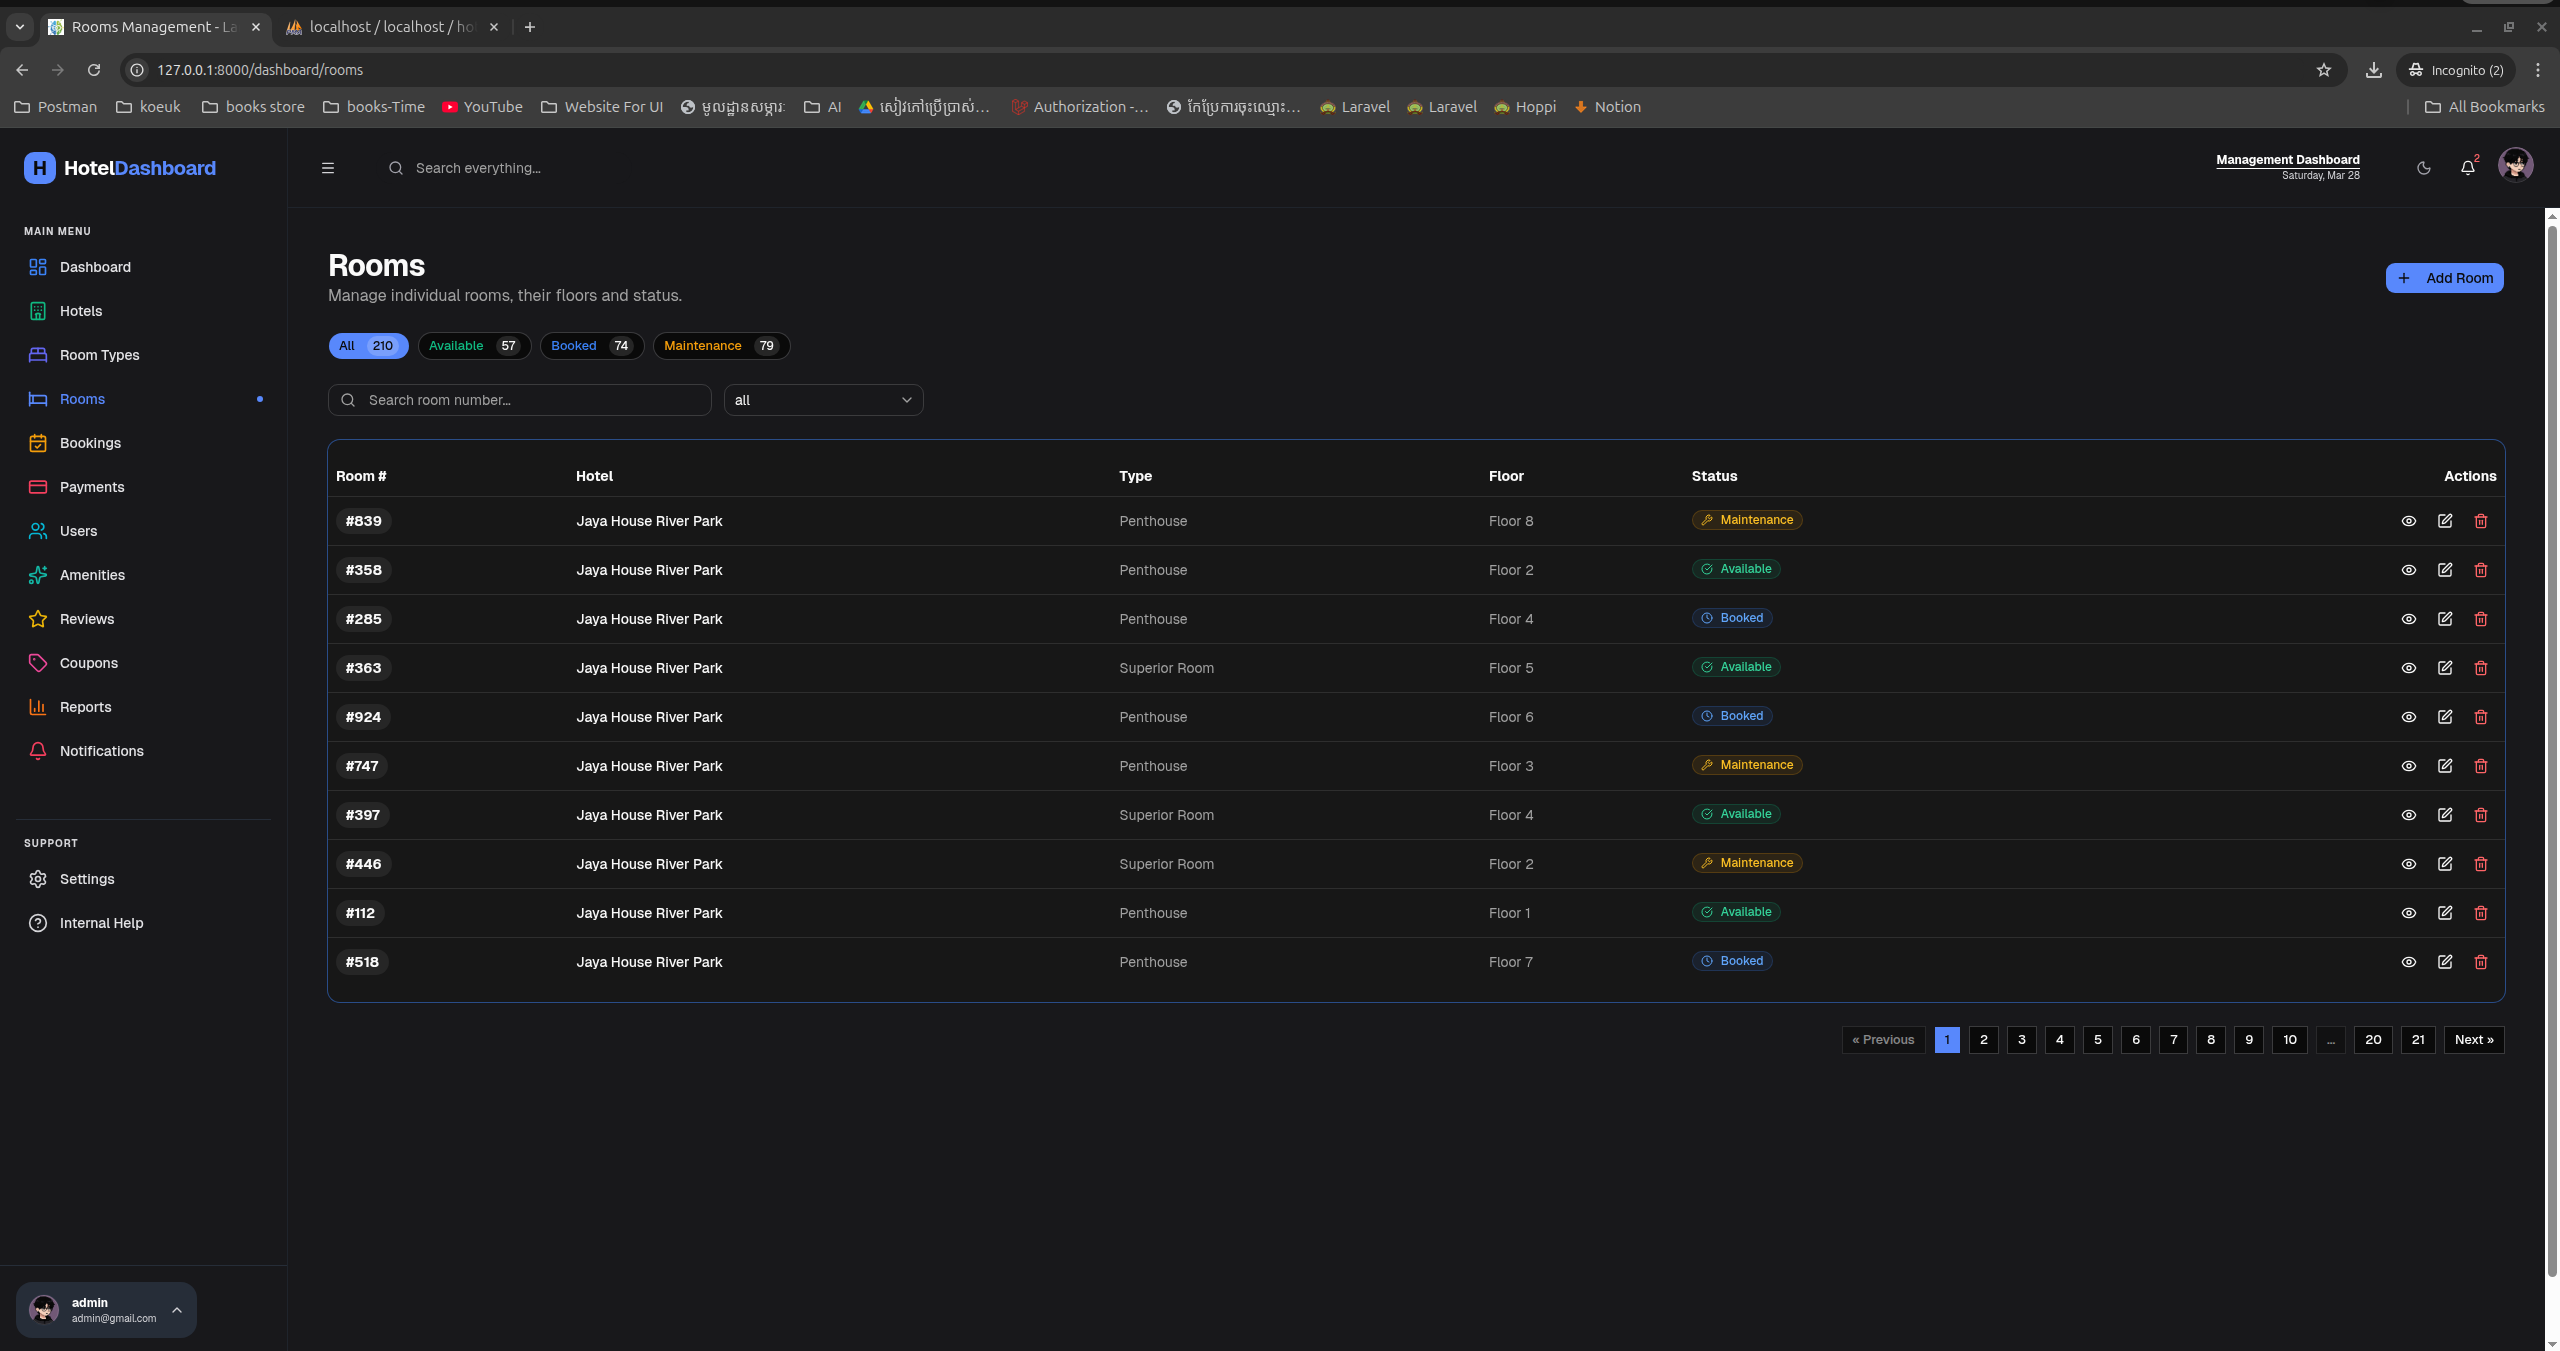2560x1351 pixels.
Task: Filter rooms by Booked tab
Action: point(592,346)
